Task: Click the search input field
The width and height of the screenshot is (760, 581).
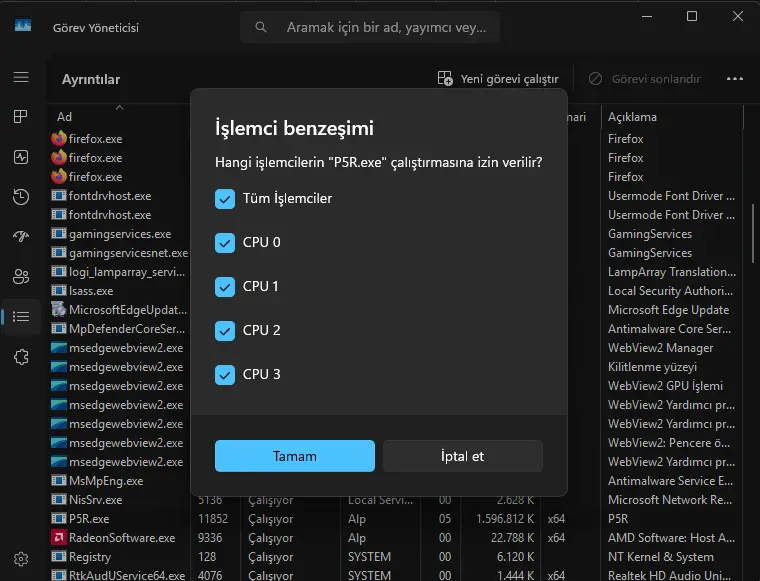Action: tap(370, 27)
